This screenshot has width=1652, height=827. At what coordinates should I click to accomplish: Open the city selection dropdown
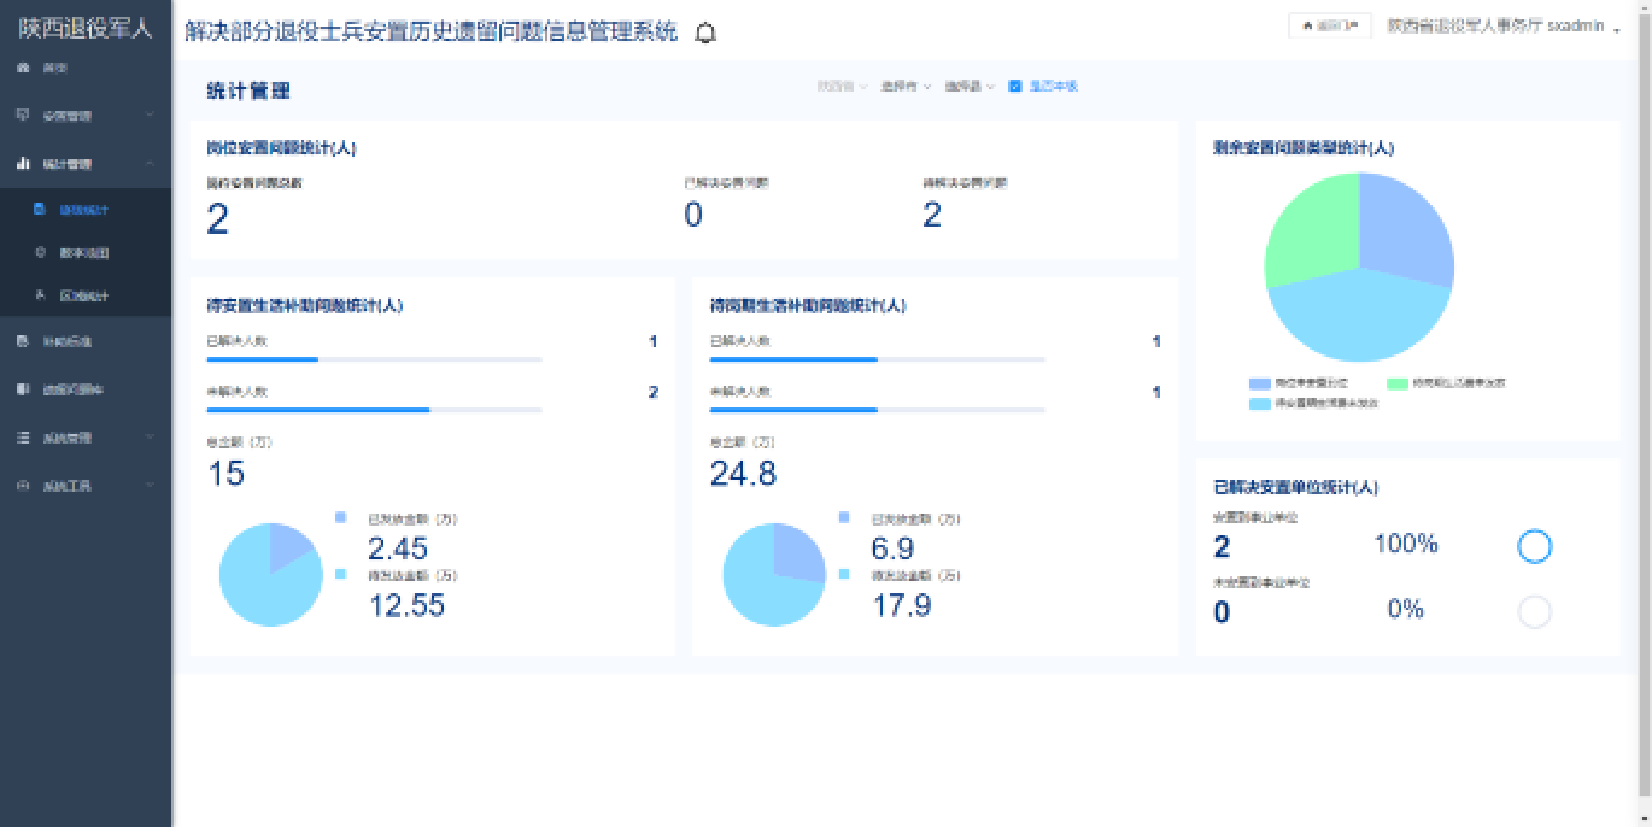905,87
